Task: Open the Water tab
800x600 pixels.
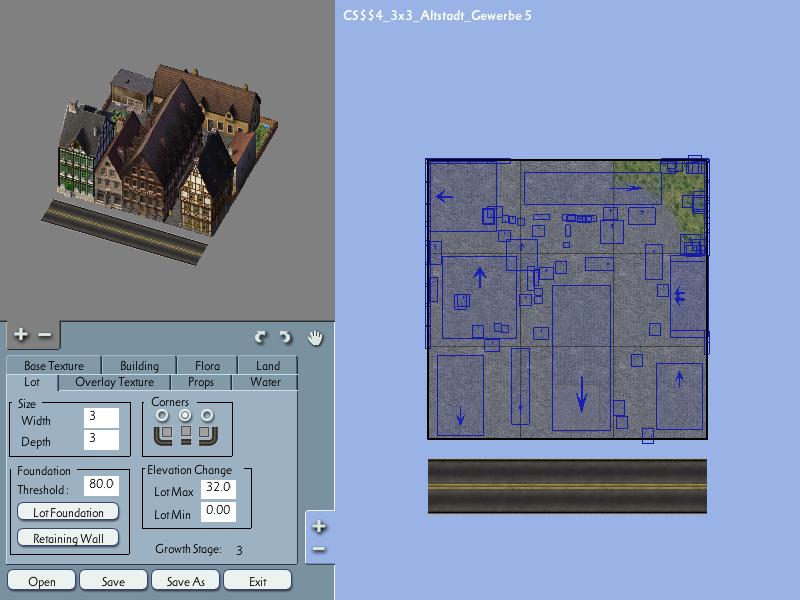Action: 265,382
